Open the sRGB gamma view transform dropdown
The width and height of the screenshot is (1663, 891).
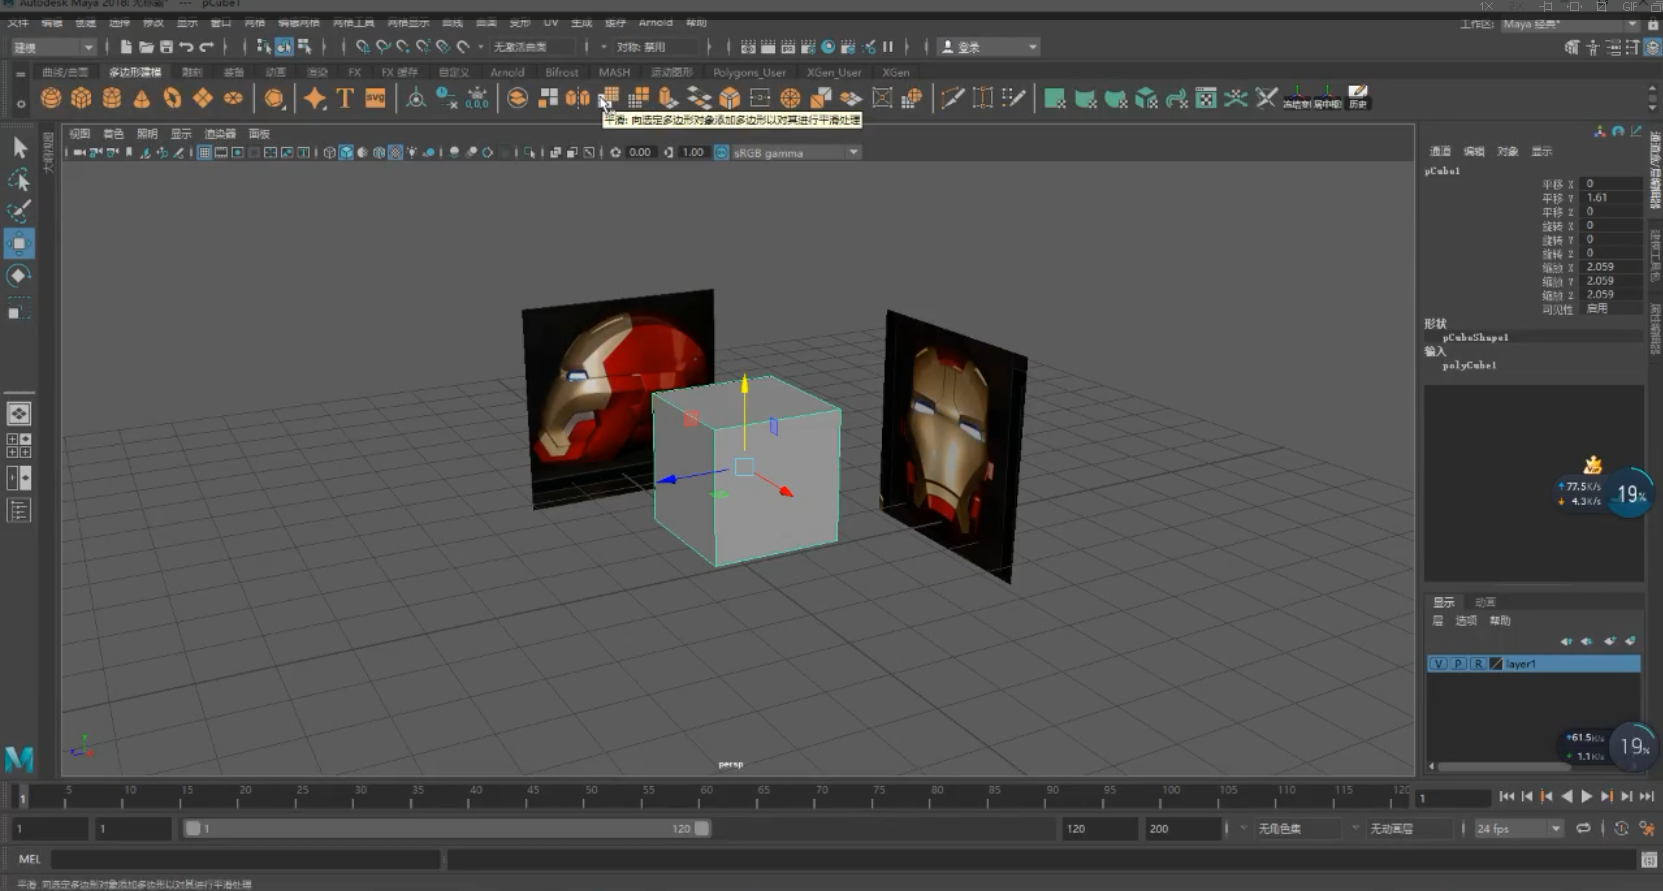point(796,153)
